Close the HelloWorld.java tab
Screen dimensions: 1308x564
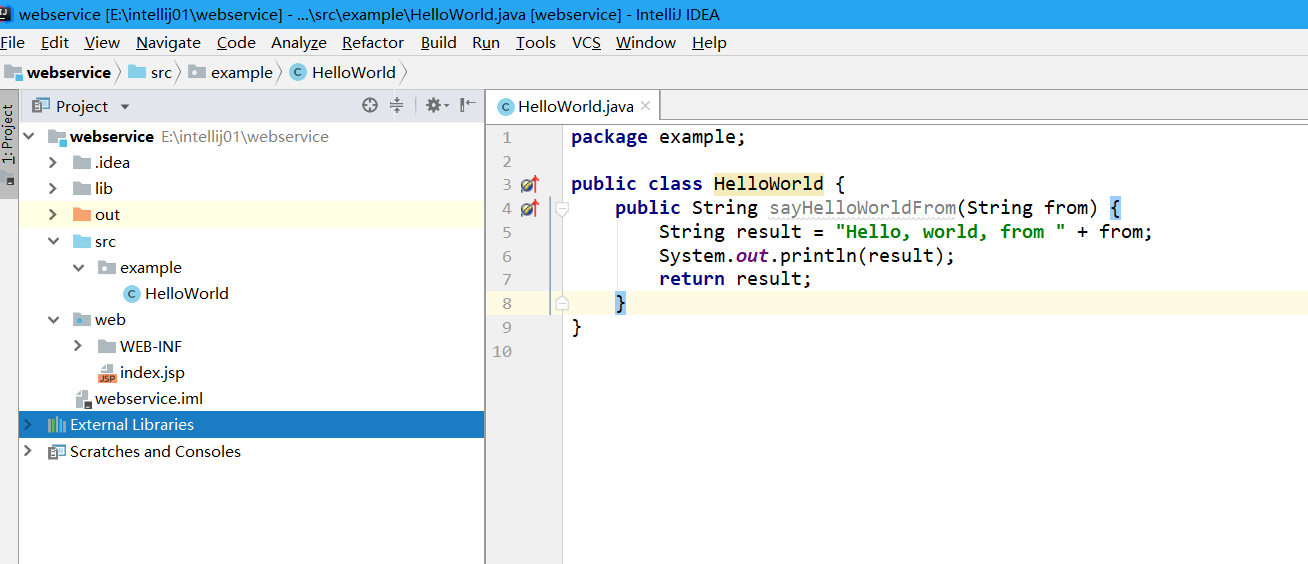tap(646, 106)
